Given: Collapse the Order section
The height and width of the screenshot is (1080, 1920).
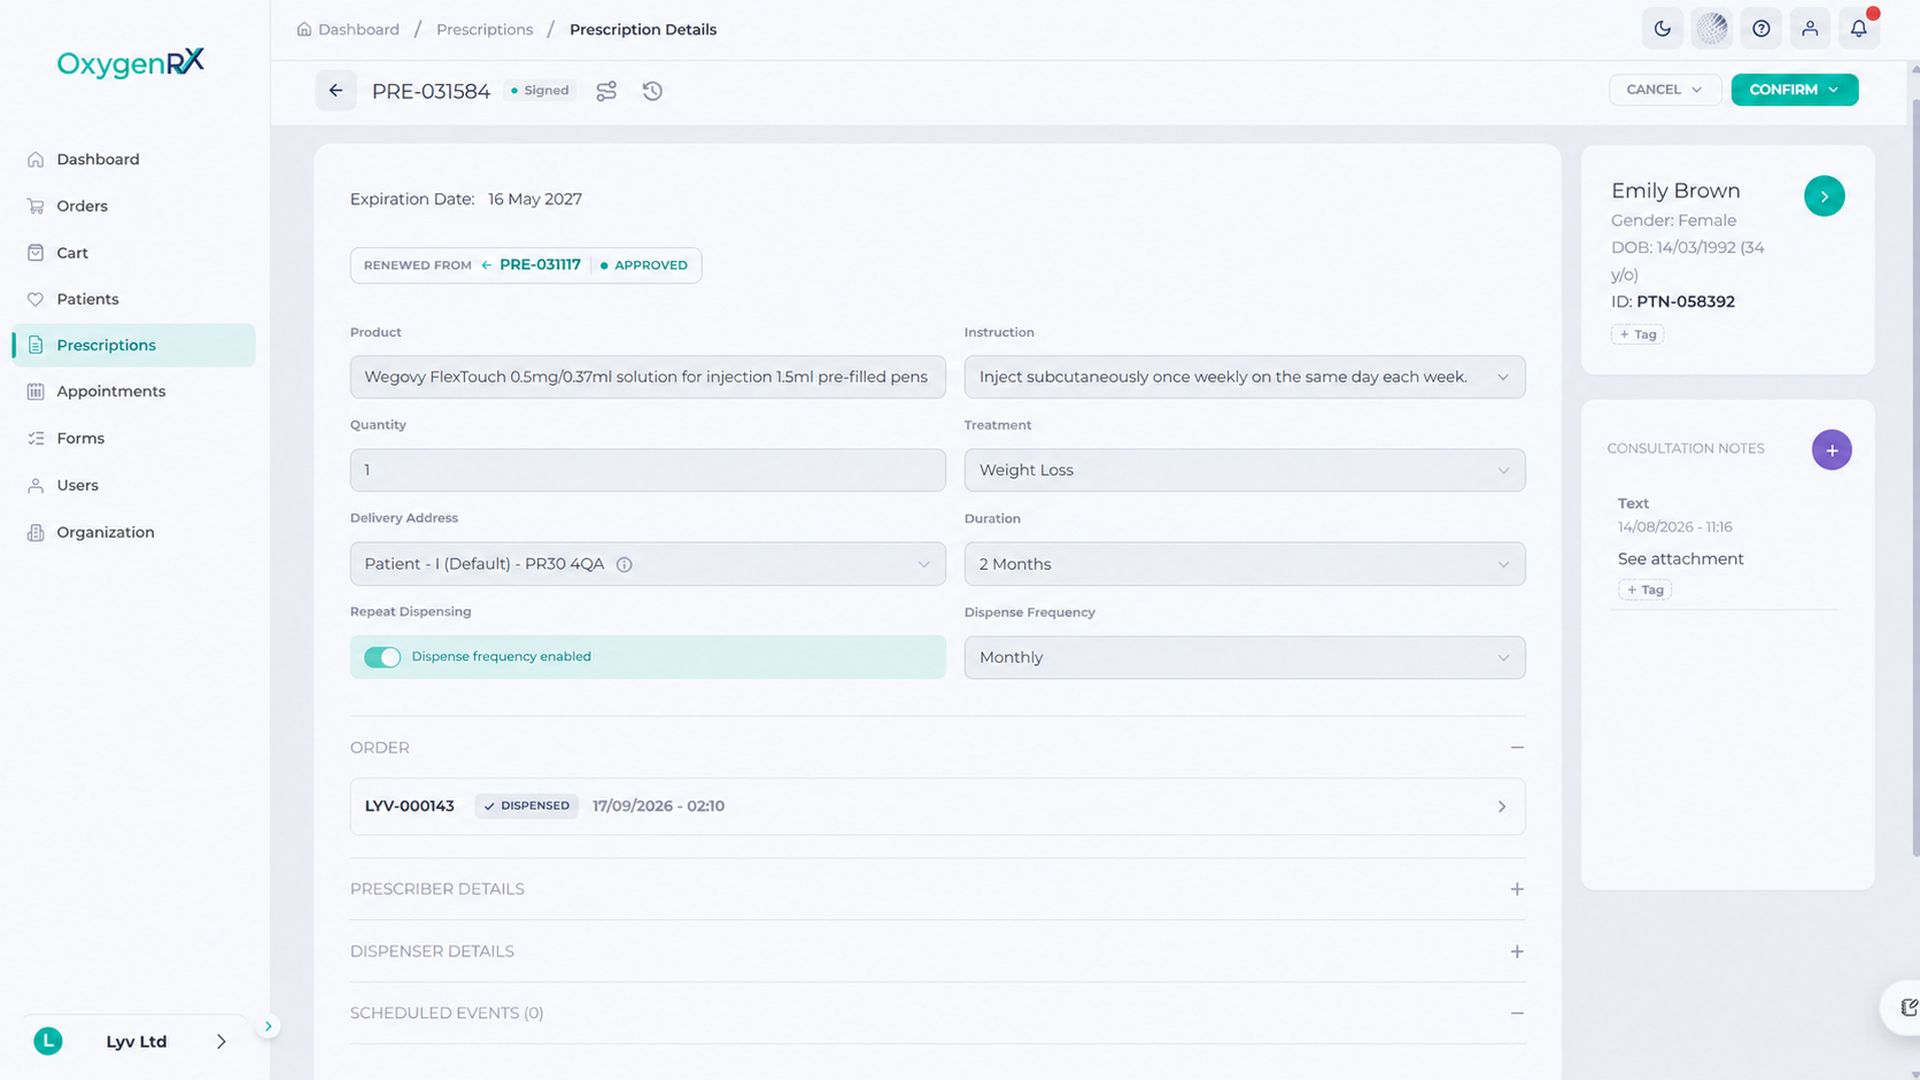Looking at the screenshot, I should point(1516,748).
